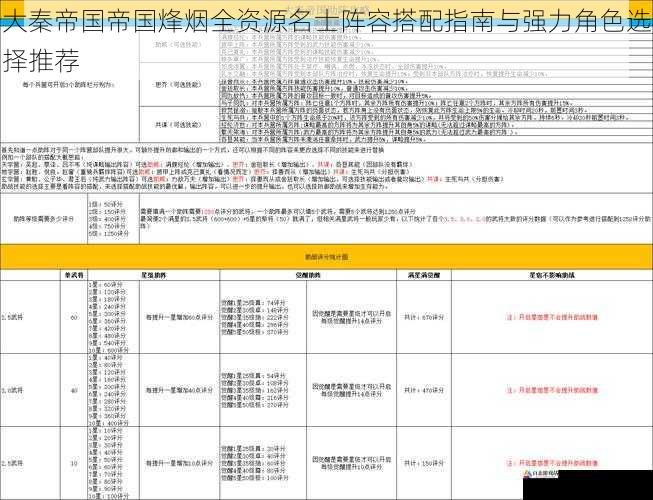Click the 单武将 column header
Image resolution: width=653 pixels, height=500 pixels.
pyautogui.click(x=74, y=275)
